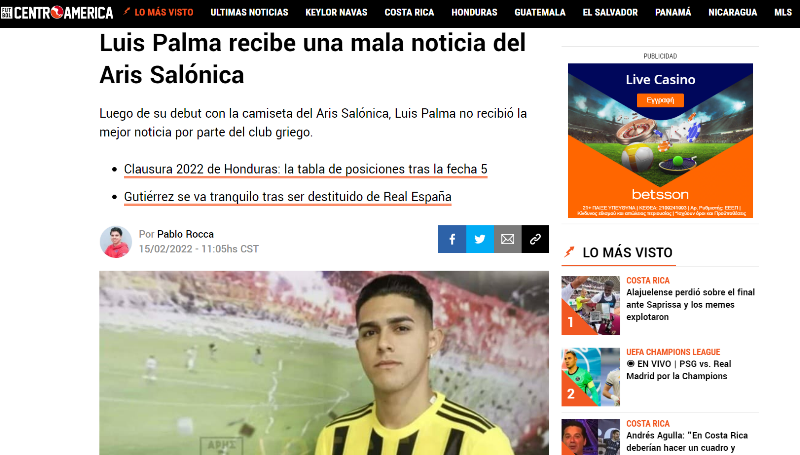Go to Ultimas Noticias section
This screenshot has width=800, height=455.
click(249, 12)
